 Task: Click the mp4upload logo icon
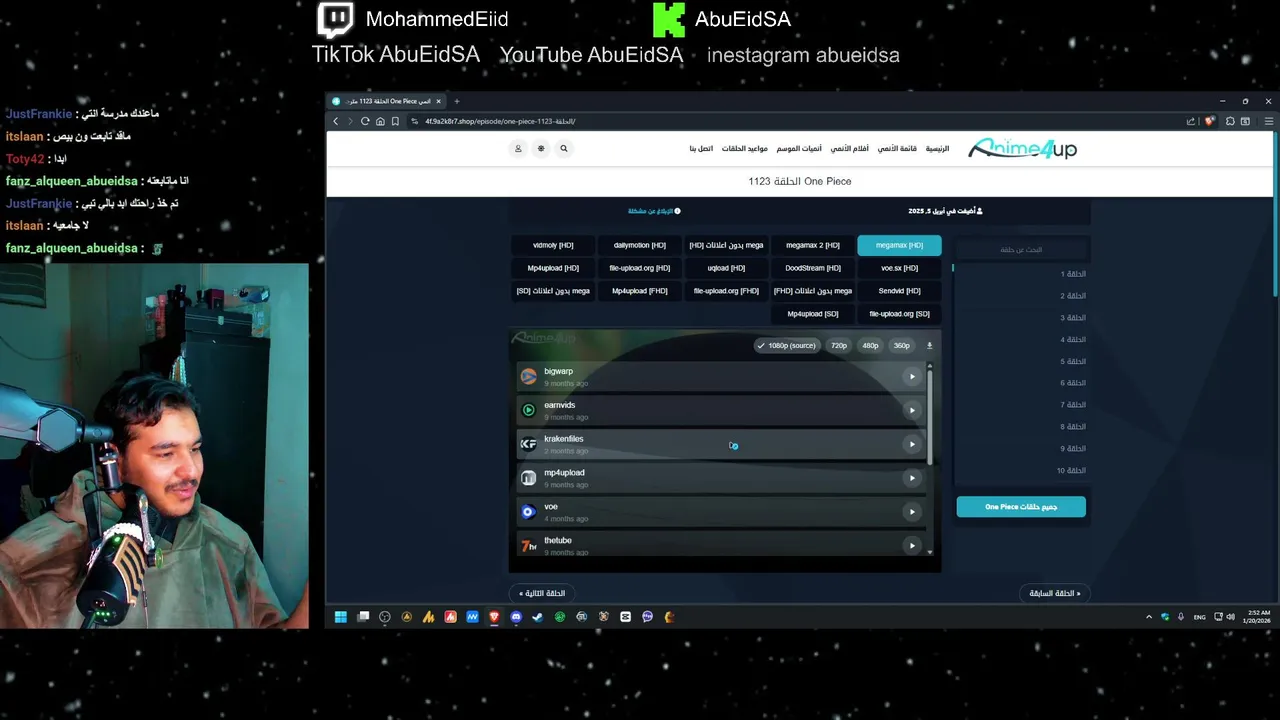pos(528,478)
